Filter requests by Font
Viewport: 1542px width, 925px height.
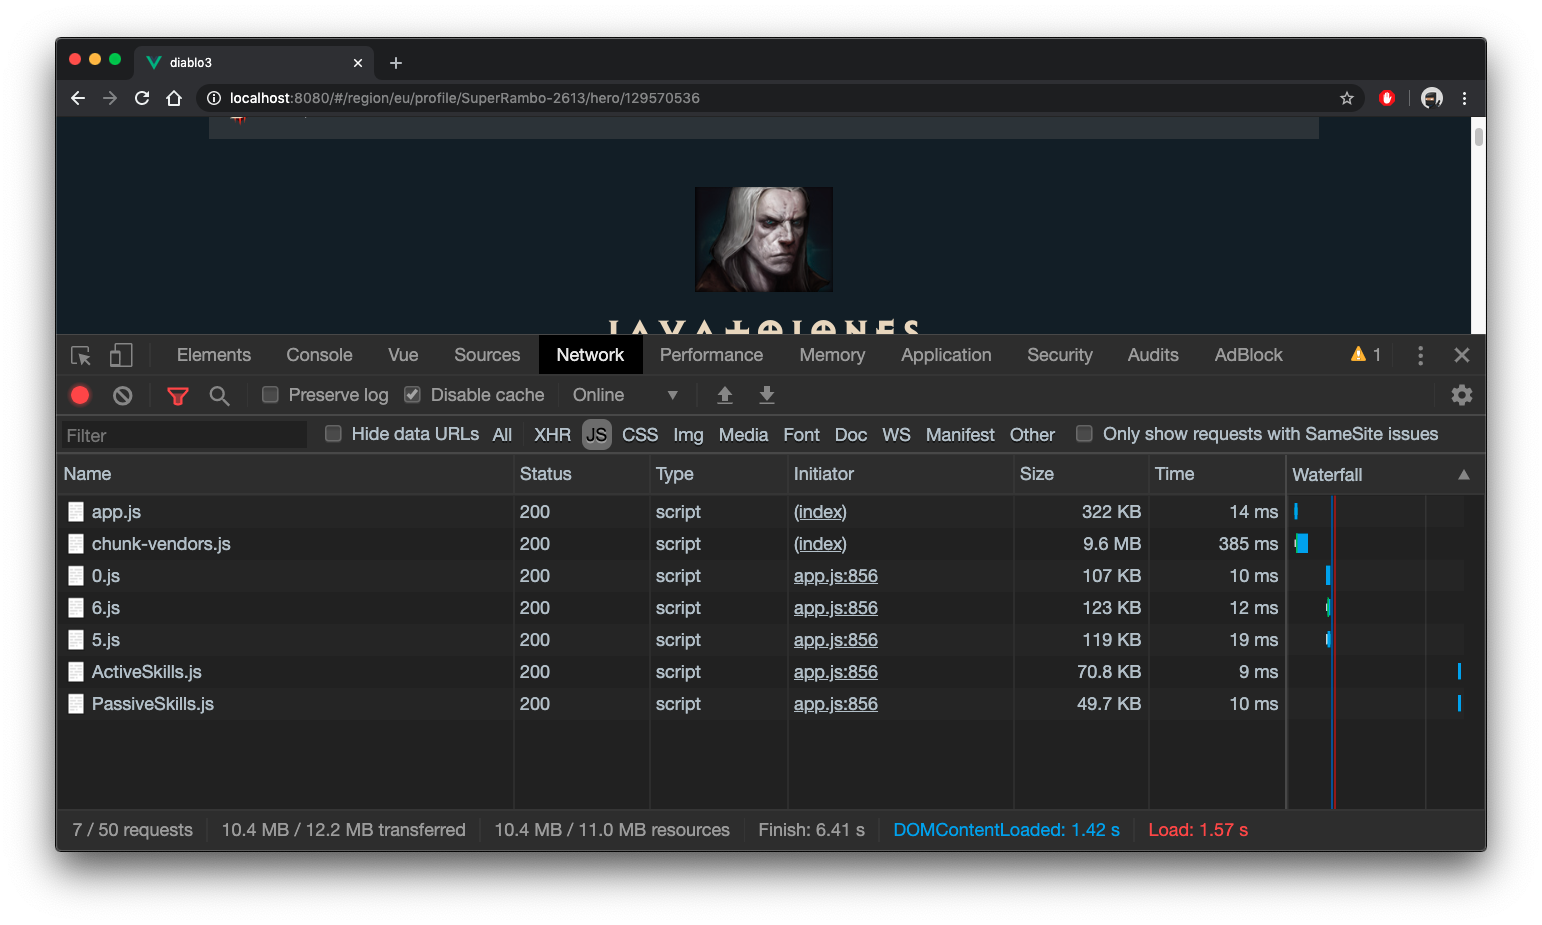tap(801, 435)
